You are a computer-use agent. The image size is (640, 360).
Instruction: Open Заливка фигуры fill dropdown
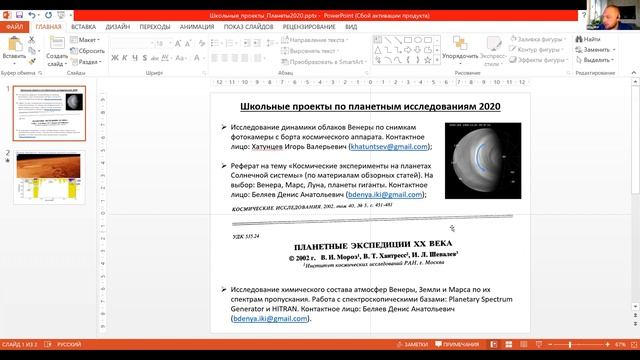point(539,39)
